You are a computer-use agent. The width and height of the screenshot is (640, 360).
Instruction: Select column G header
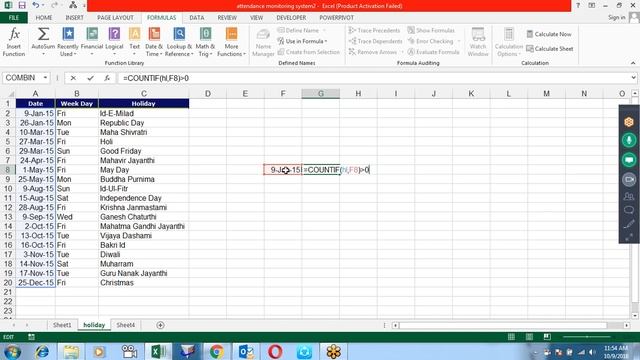tap(320, 93)
